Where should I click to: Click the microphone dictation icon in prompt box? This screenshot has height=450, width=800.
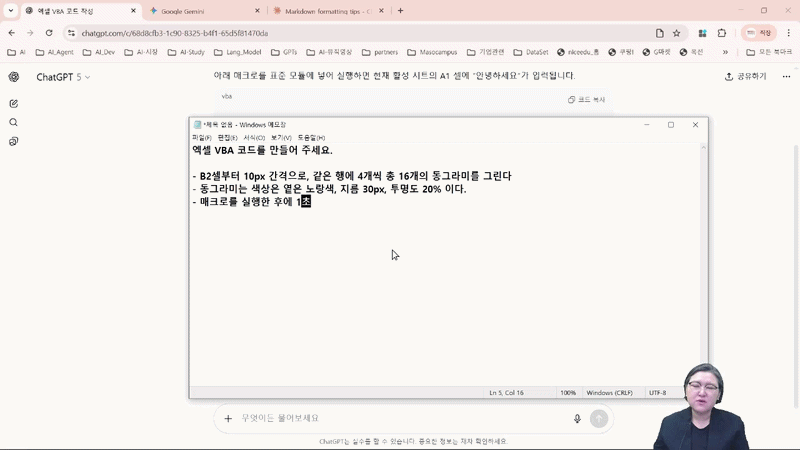(577, 419)
